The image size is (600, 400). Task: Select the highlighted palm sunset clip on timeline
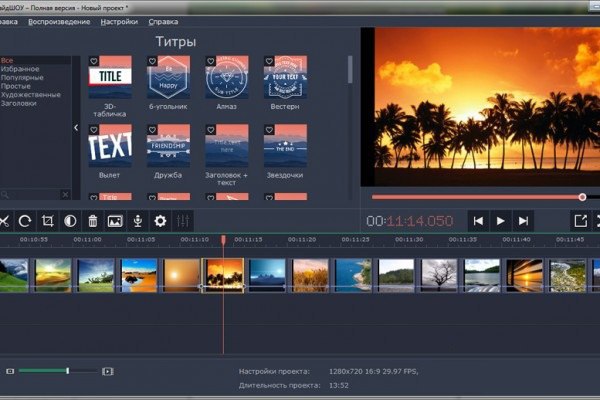[x=223, y=276]
